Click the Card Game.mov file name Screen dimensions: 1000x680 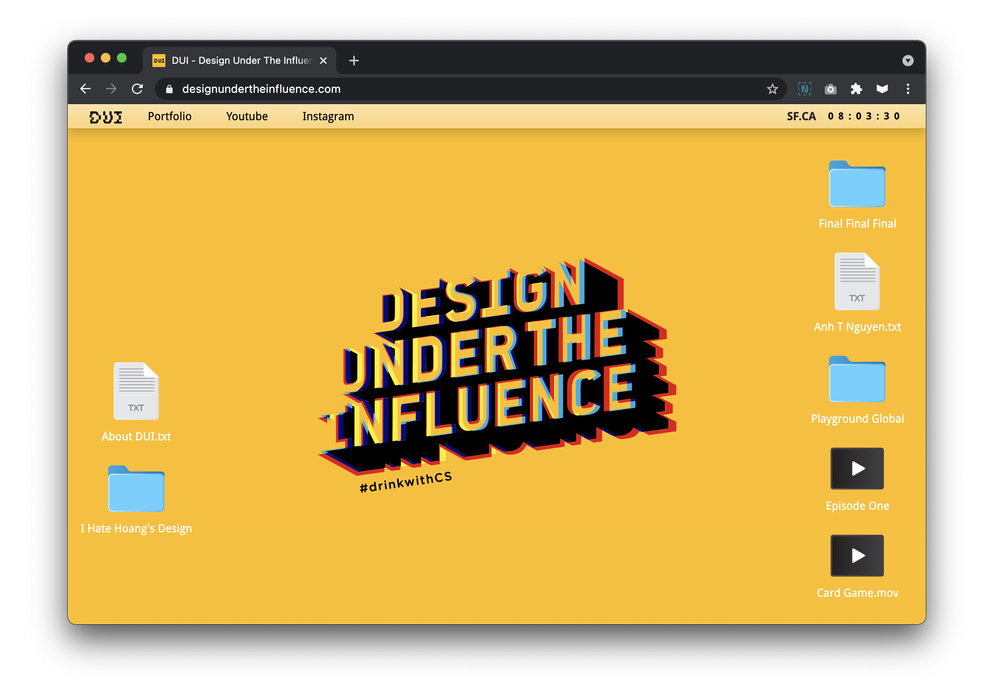pyautogui.click(x=857, y=593)
